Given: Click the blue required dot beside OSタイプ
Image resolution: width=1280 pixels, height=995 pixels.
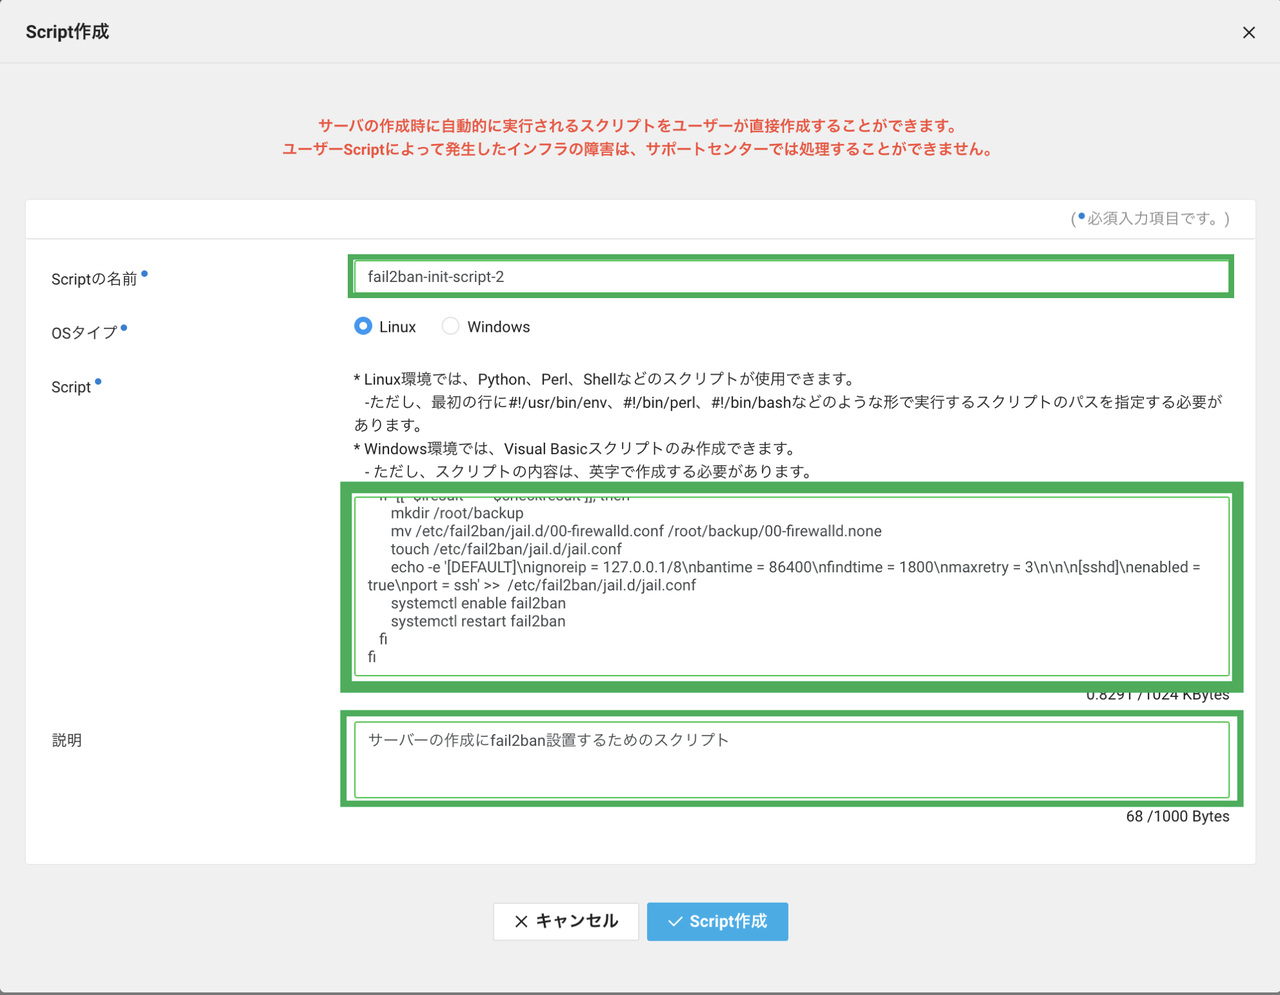Looking at the screenshot, I should [x=124, y=327].
